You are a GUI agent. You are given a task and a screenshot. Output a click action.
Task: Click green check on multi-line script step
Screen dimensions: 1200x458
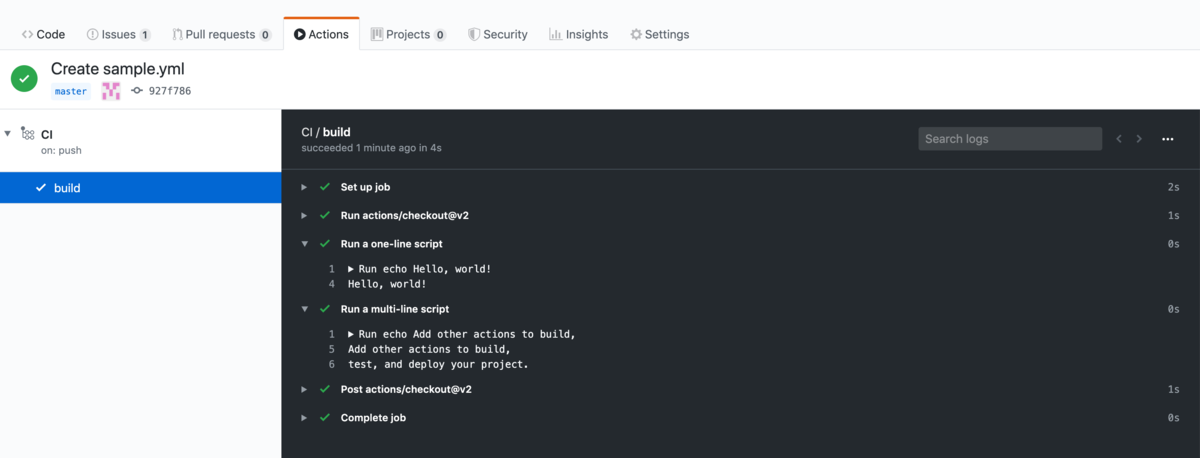325,309
